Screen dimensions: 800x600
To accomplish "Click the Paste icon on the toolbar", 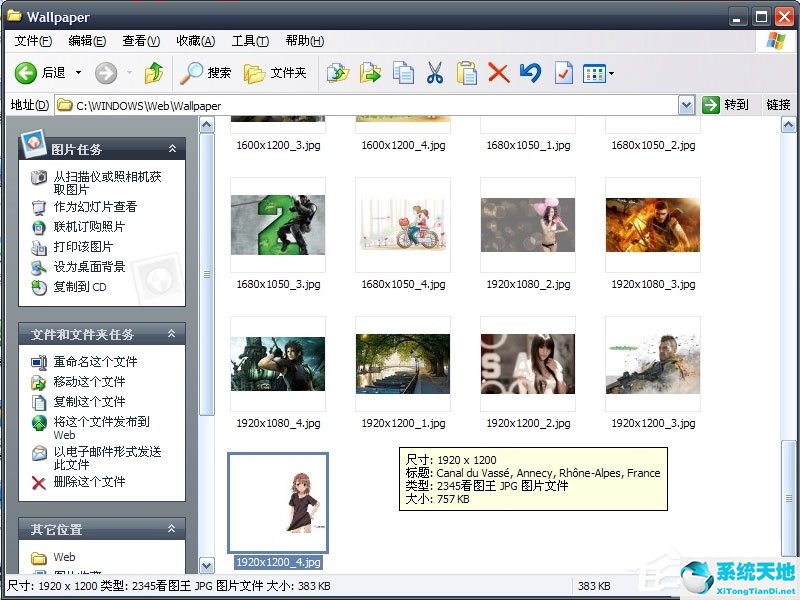I will (466, 73).
